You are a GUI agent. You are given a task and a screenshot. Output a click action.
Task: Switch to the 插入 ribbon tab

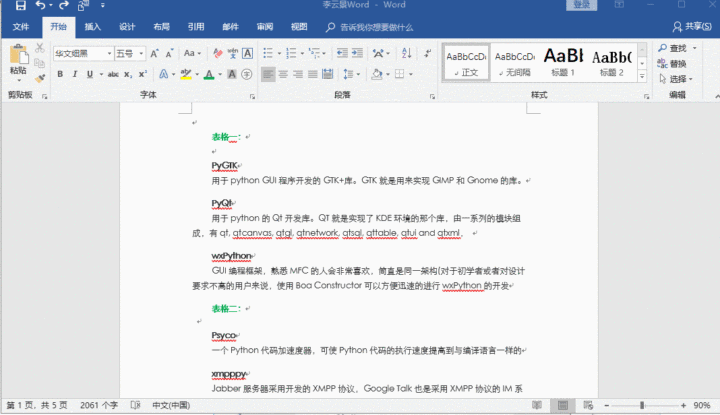tap(92, 27)
